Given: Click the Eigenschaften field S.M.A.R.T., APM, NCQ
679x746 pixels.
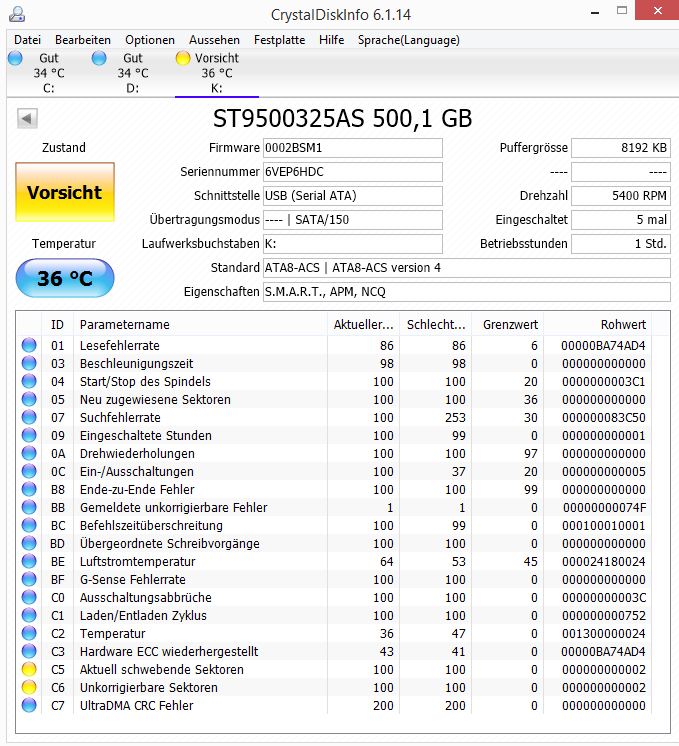Looking at the screenshot, I should (467, 292).
